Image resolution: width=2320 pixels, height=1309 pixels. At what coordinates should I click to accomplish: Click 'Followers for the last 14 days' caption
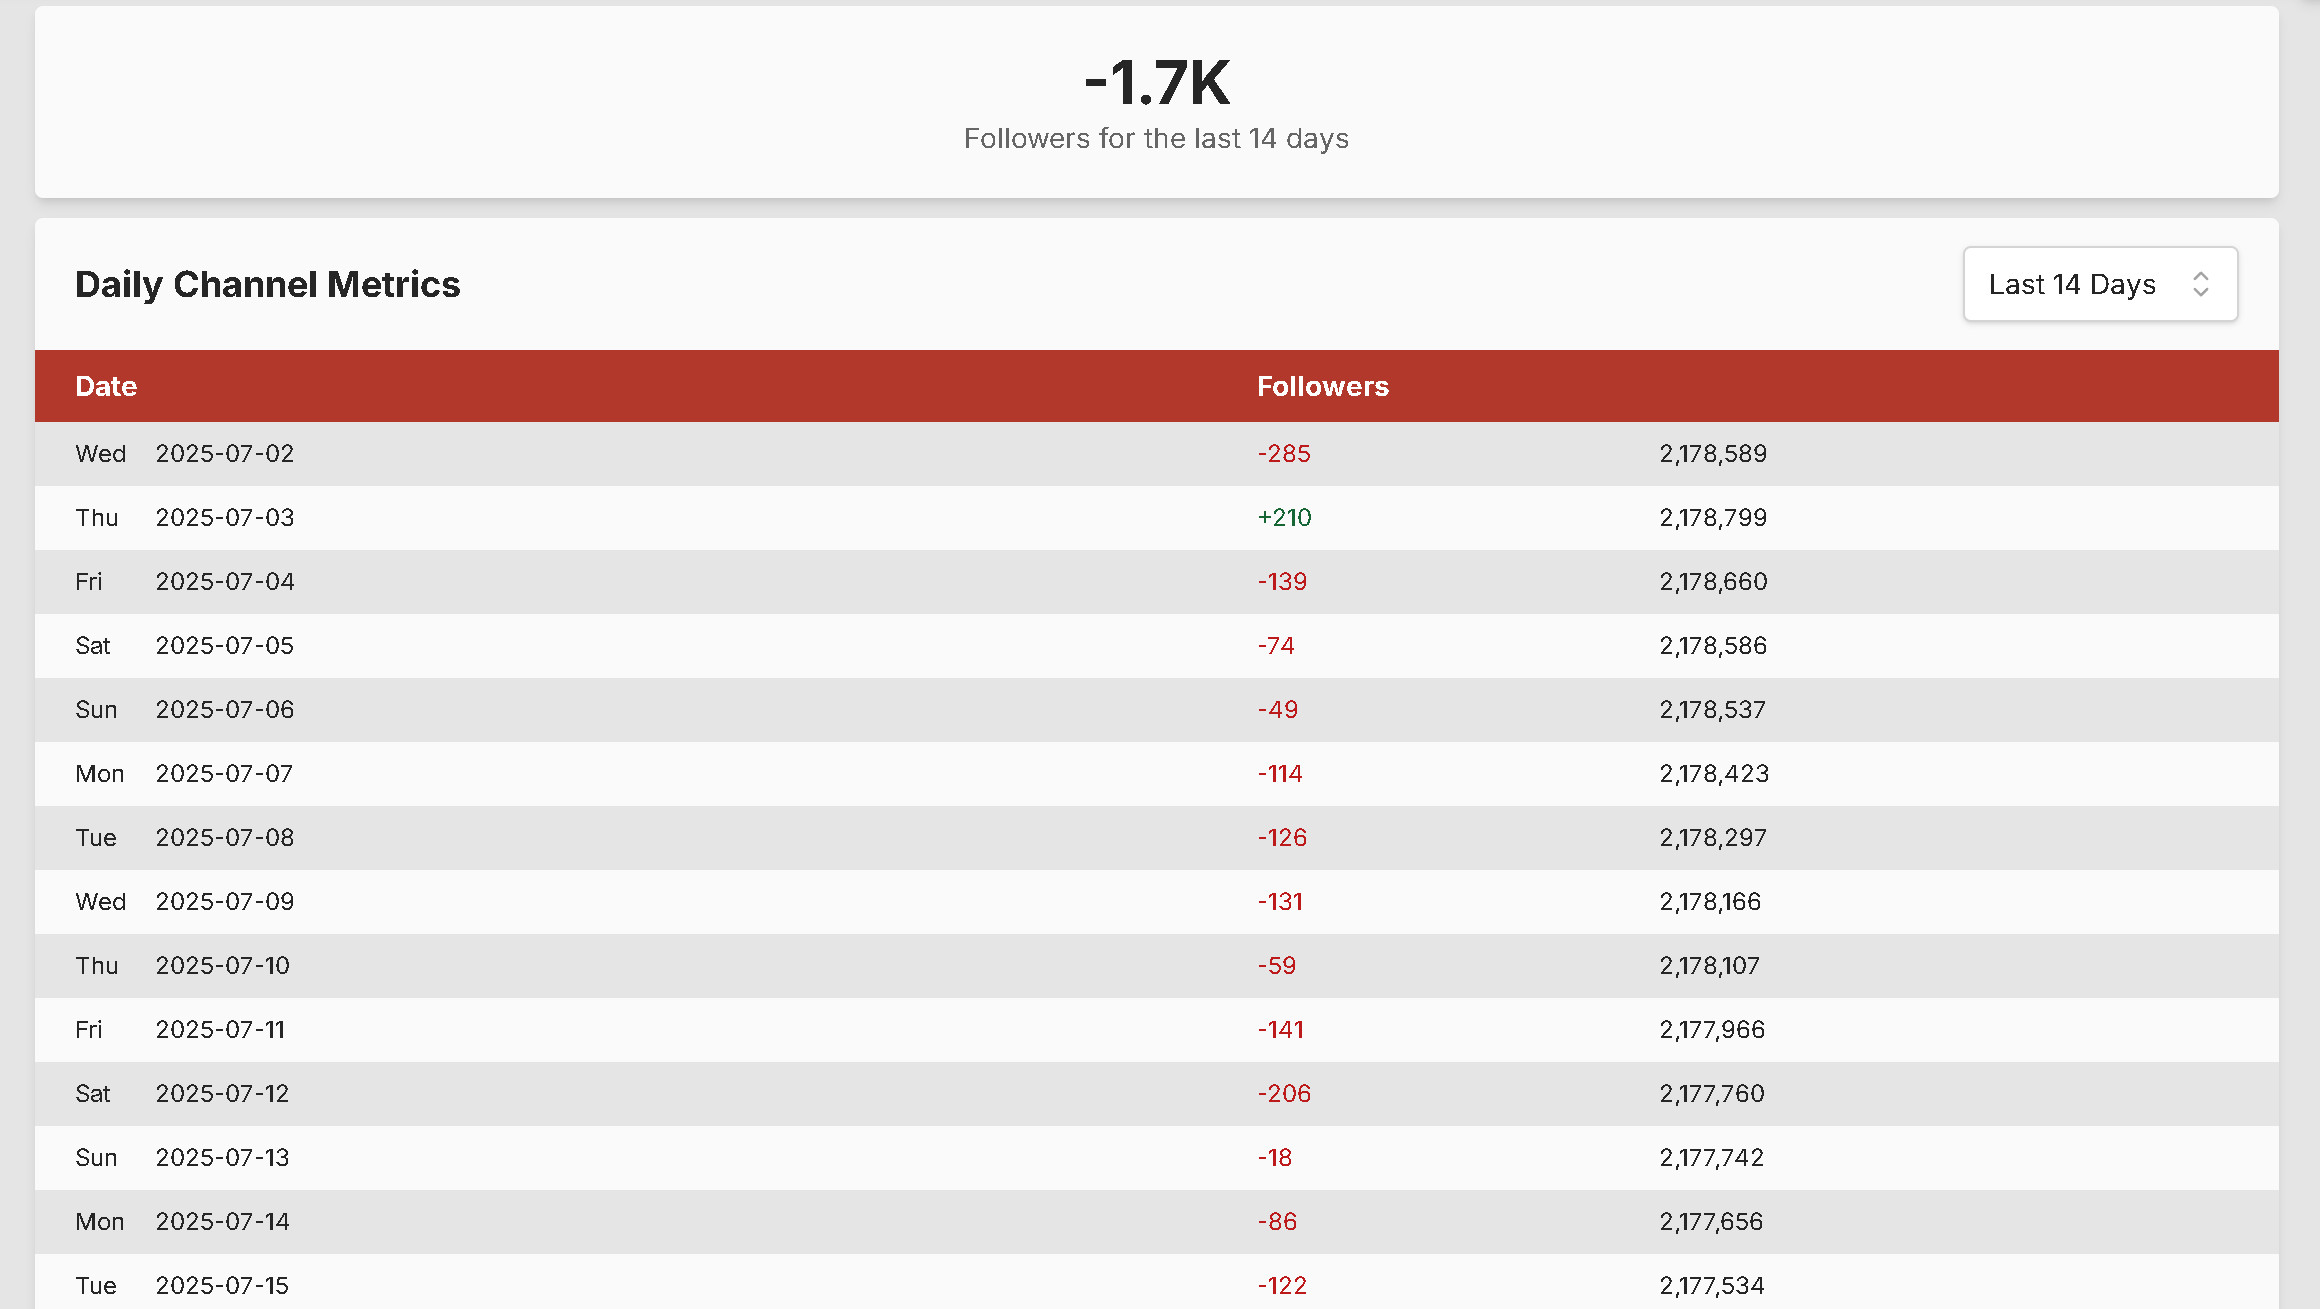pos(1156,138)
